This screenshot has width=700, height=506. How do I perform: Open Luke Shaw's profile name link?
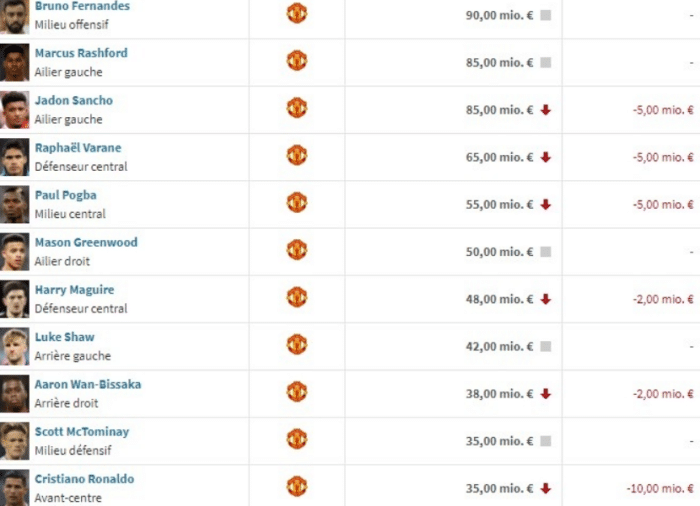65,337
